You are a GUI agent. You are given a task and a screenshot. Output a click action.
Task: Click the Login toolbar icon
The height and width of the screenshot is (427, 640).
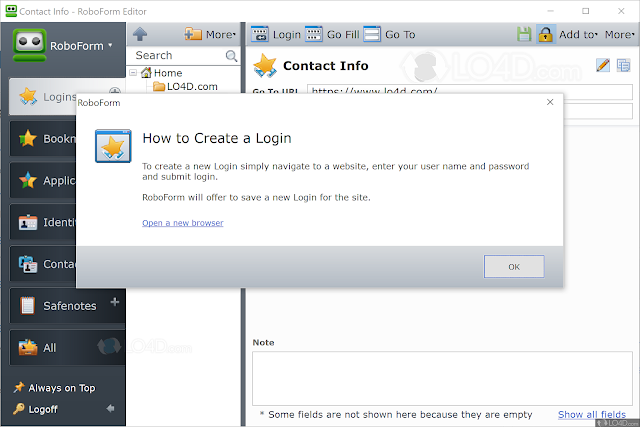[x=260, y=34]
